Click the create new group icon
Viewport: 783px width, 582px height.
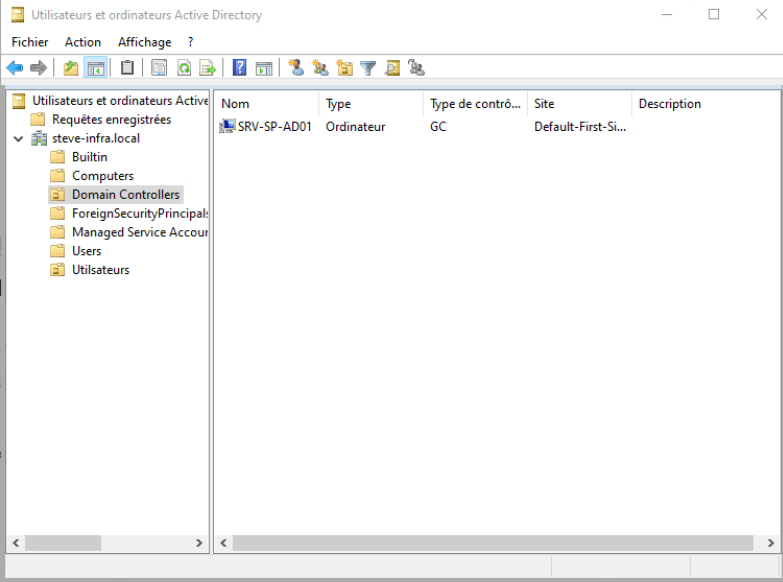click(320, 68)
